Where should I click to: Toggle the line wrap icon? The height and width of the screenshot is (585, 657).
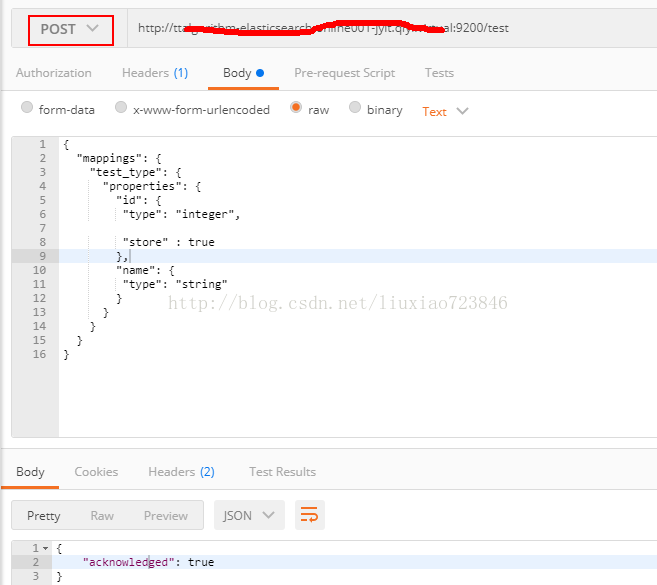pos(310,515)
